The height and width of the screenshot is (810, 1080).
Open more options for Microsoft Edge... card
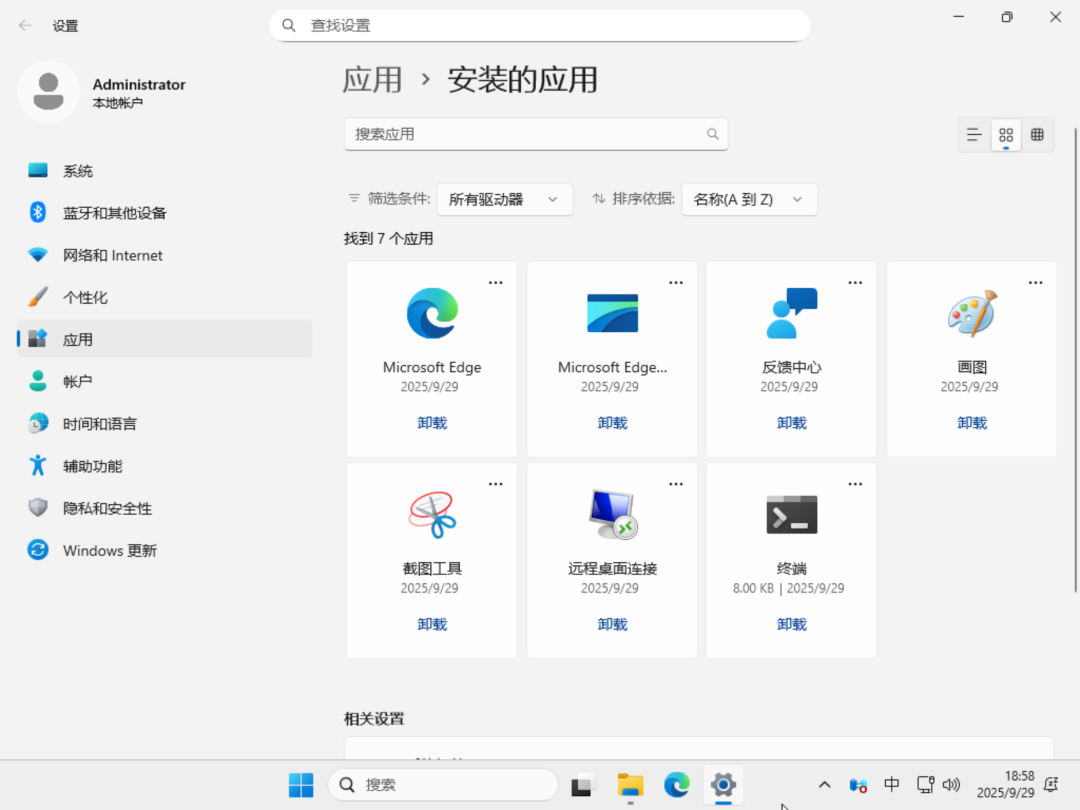(x=676, y=282)
